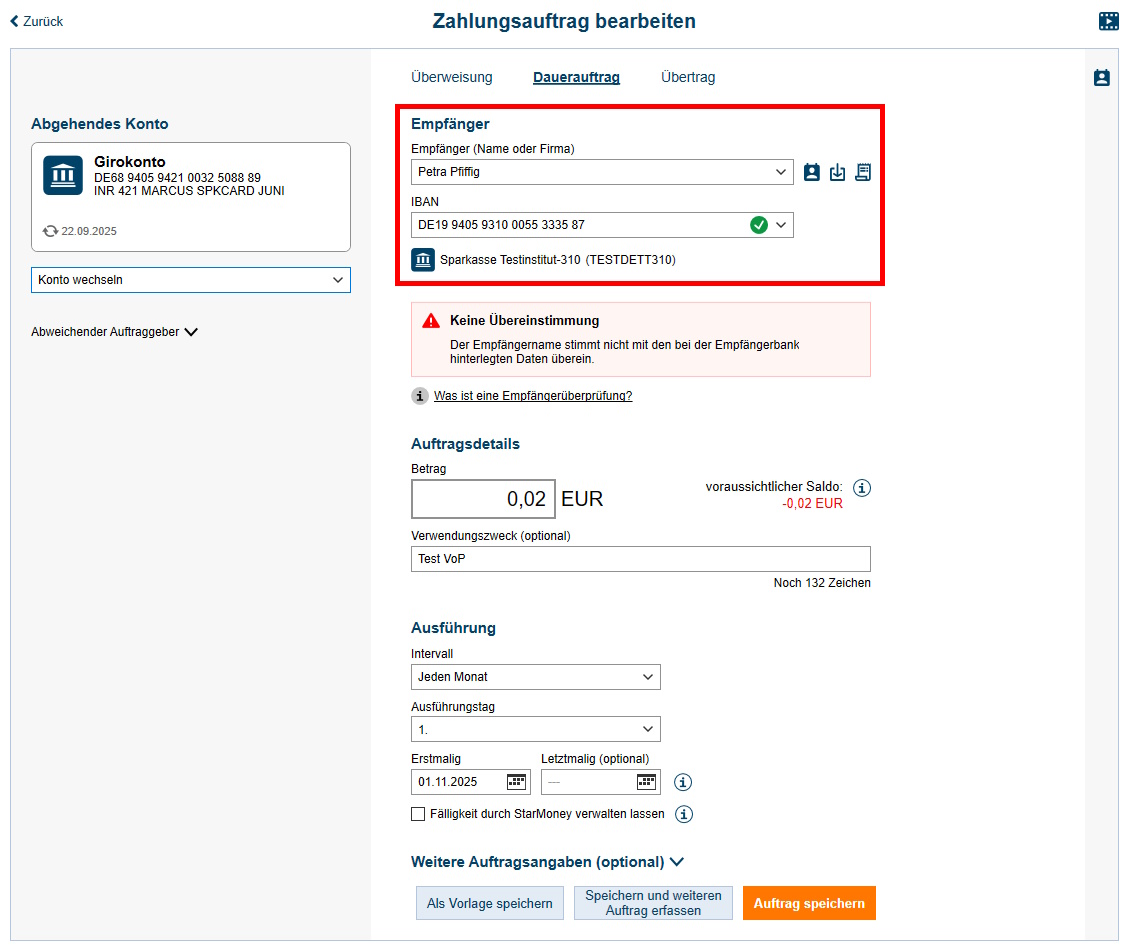Viewport: 1126px width, 947px height.
Task: Open the contacts icon in right sidebar
Action: point(1102,78)
